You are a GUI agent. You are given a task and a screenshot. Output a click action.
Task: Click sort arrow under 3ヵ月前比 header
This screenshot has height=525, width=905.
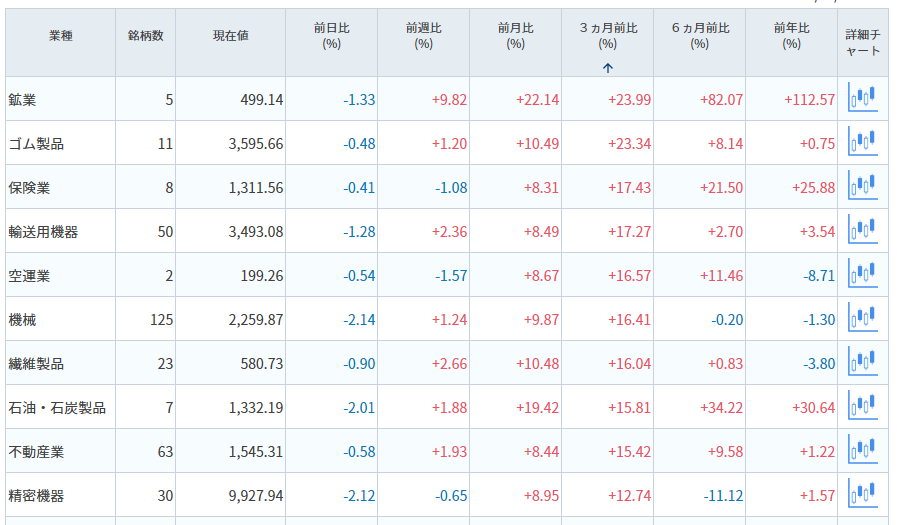pyautogui.click(x=607, y=68)
